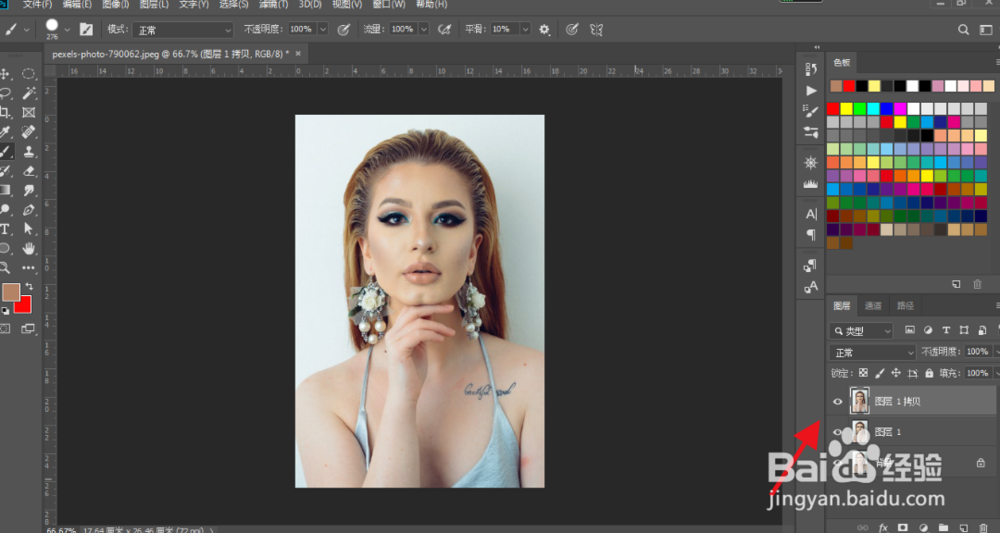Open symmetry paint butterfly icon
The height and width of the screenshot is (533, 1000).
pos(596,29)
